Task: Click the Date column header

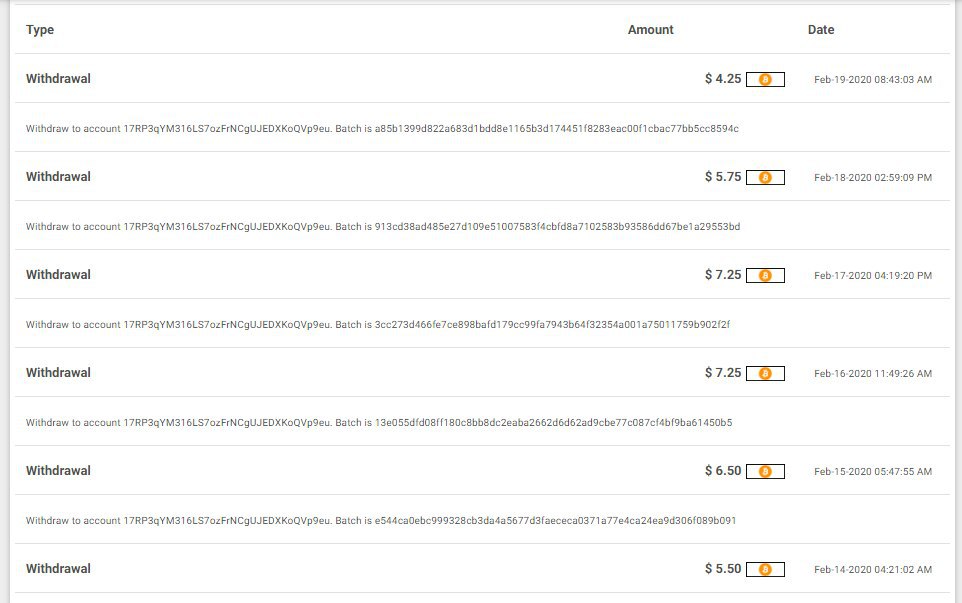Action: point(820,30)
